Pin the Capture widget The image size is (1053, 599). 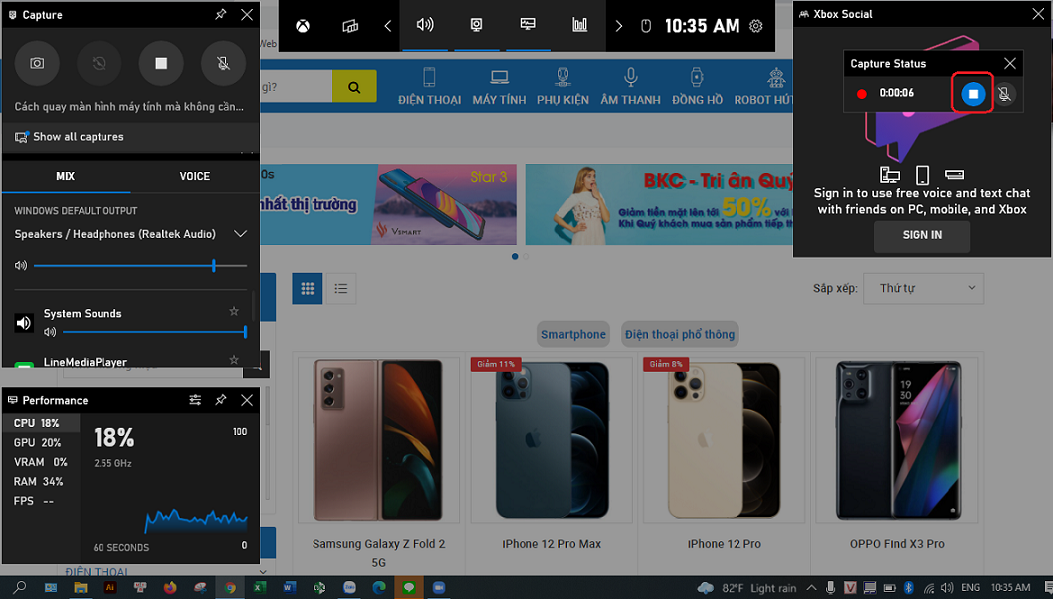tap(221, 14)
